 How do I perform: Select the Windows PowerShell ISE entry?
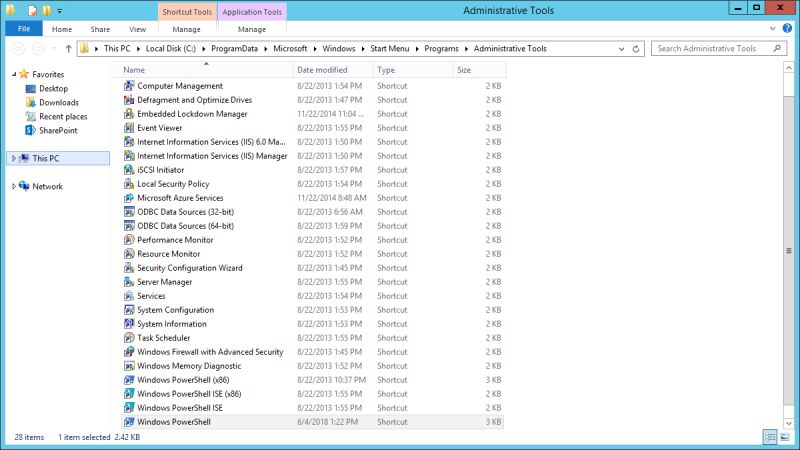pos(313,408)
